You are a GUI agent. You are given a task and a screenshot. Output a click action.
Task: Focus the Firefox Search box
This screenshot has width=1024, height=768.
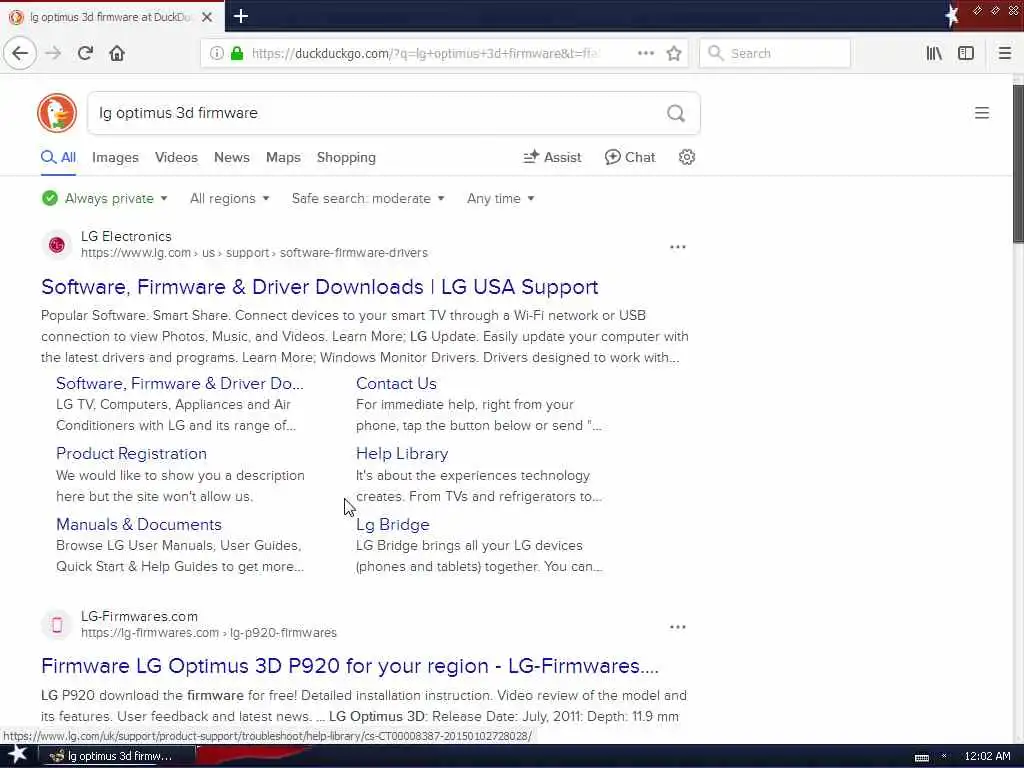pos(775,54)
